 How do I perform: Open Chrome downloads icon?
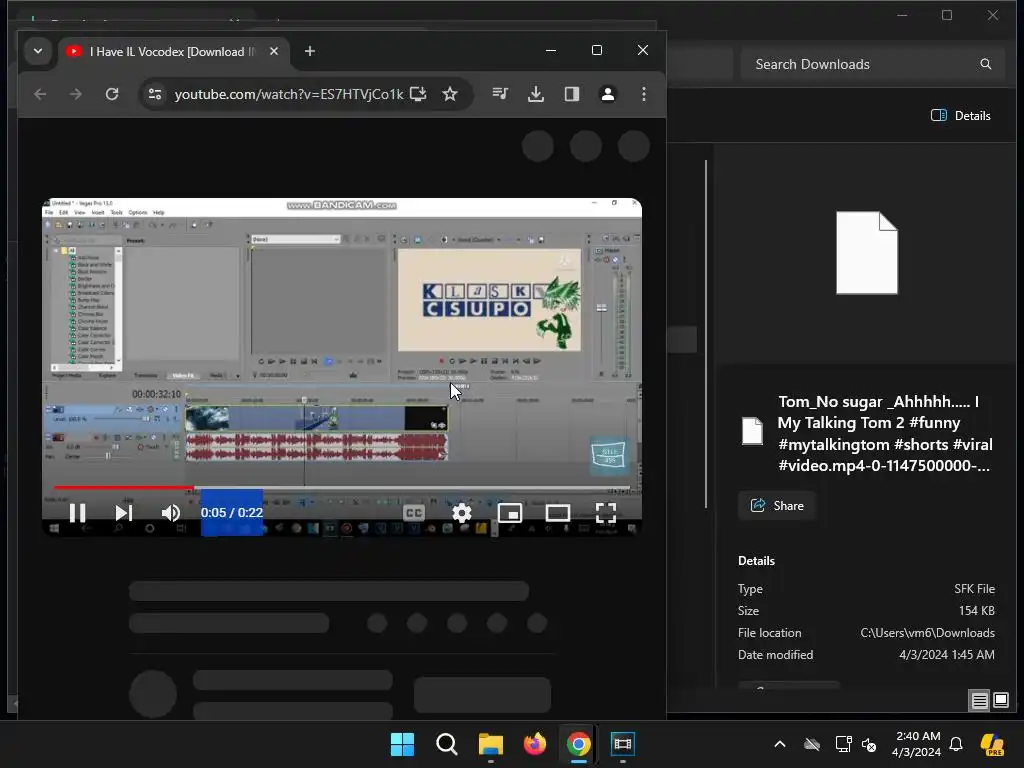[x=536, y=94]
